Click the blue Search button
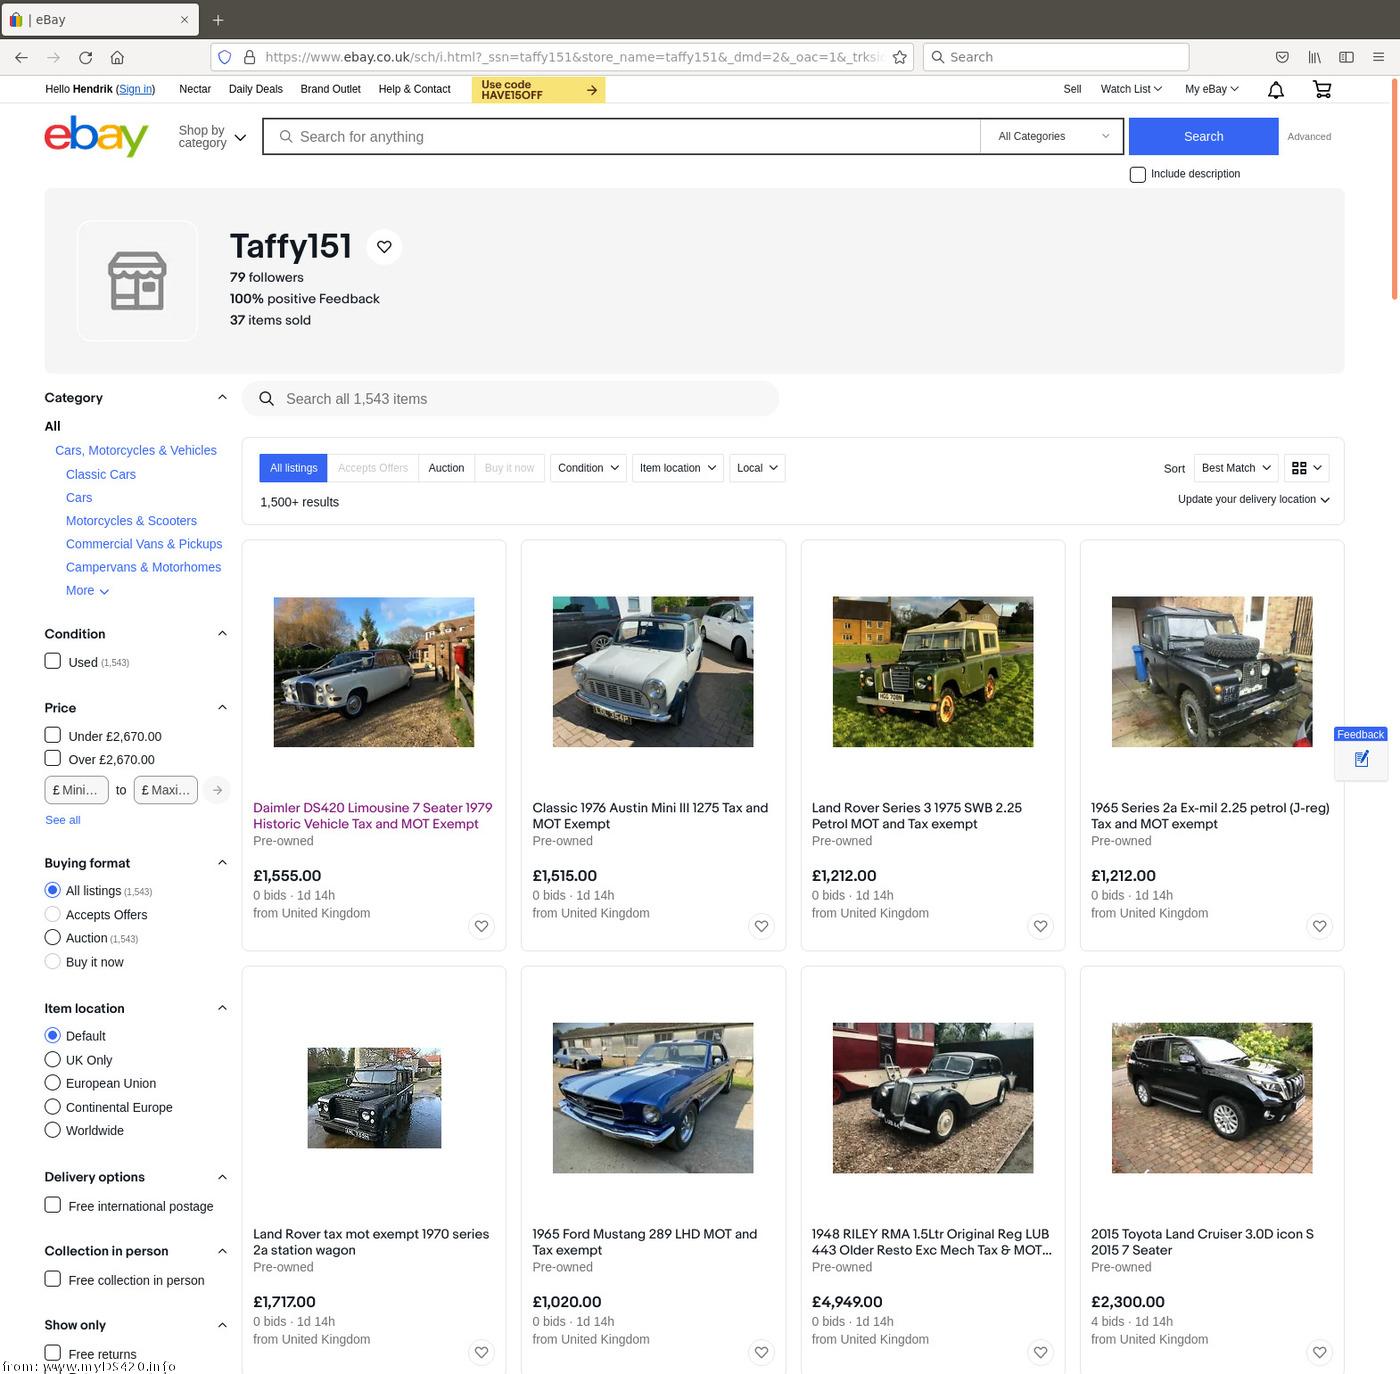The width and height of the screenshot is (1400, 1374). (x=1203, y=136)
